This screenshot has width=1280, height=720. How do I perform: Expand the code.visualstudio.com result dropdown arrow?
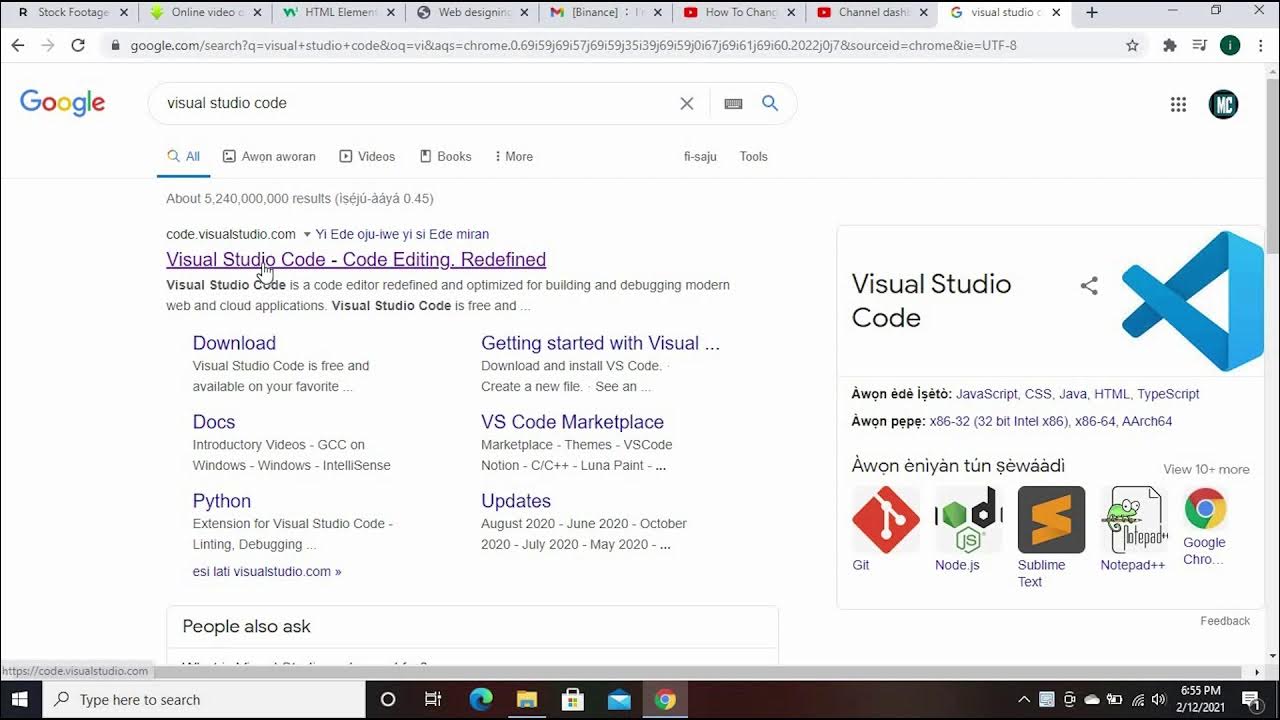point(307,234)
